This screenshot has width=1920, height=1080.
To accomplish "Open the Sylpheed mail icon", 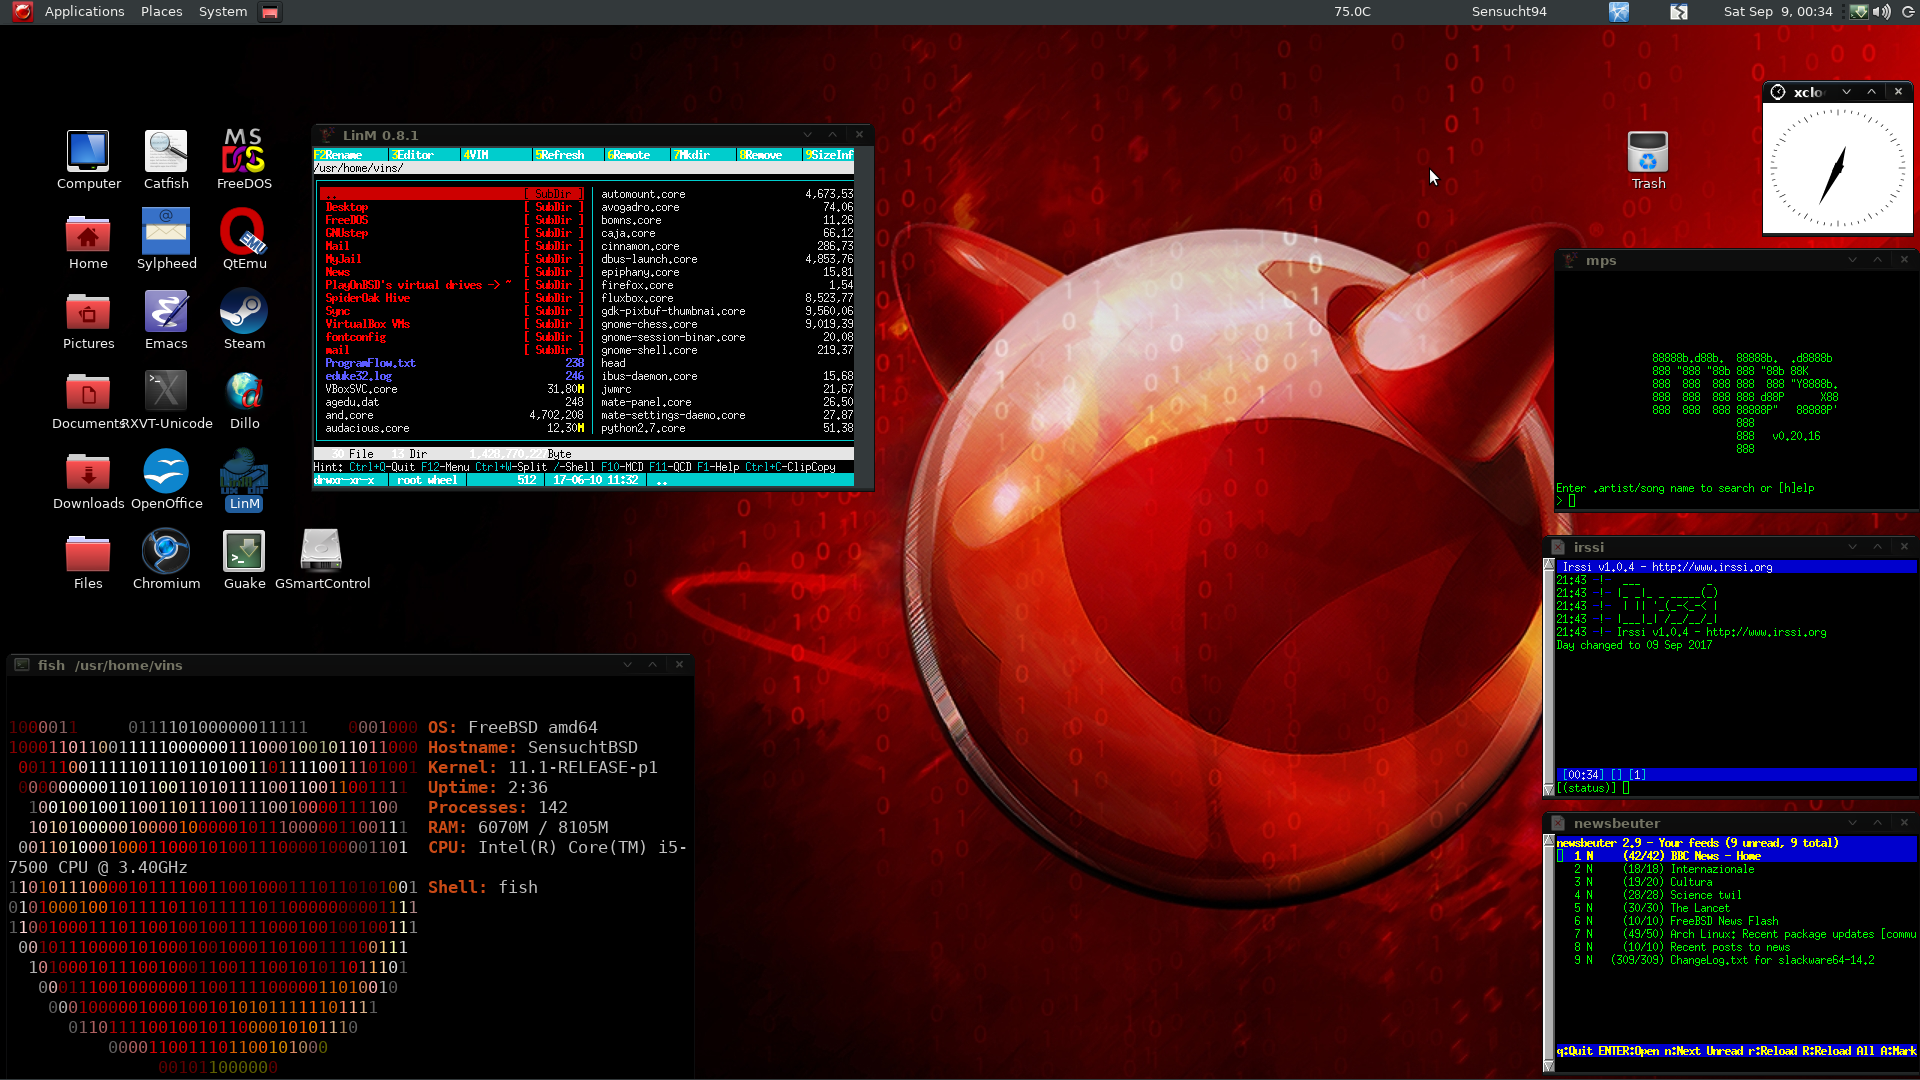I will pos(166,233).
